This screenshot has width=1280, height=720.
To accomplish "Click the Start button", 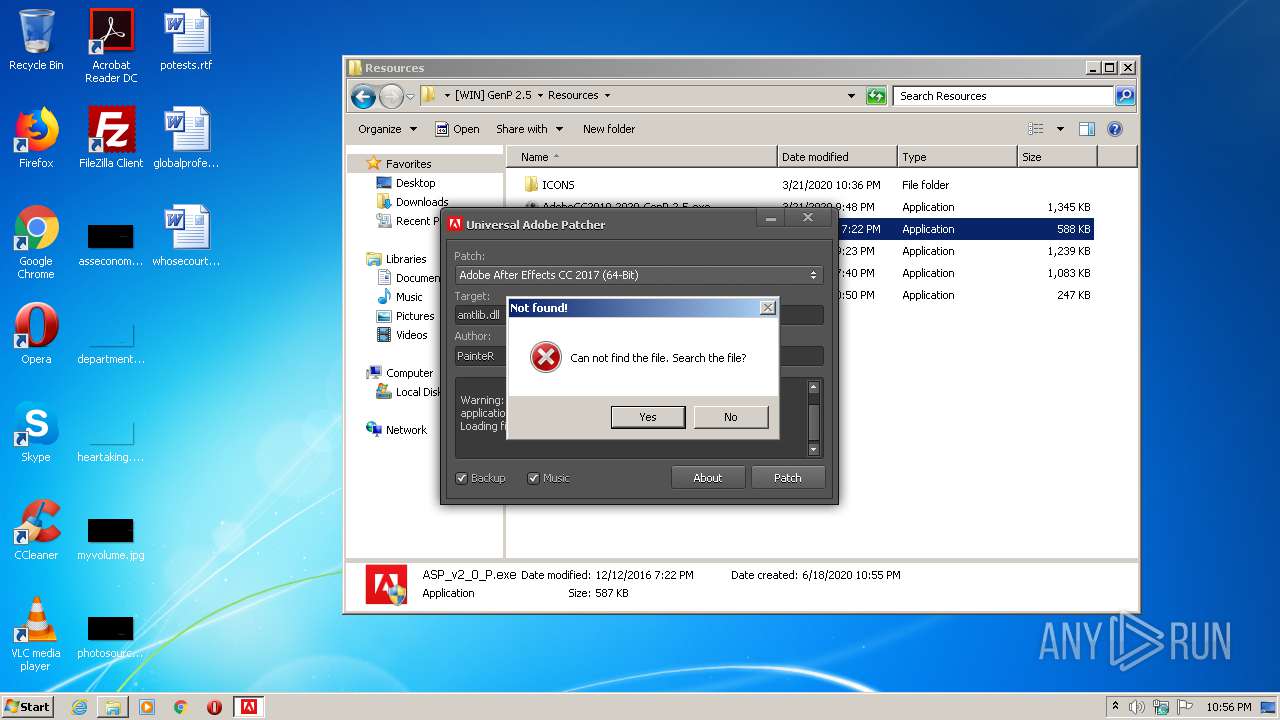I will [x=28, y=707].
